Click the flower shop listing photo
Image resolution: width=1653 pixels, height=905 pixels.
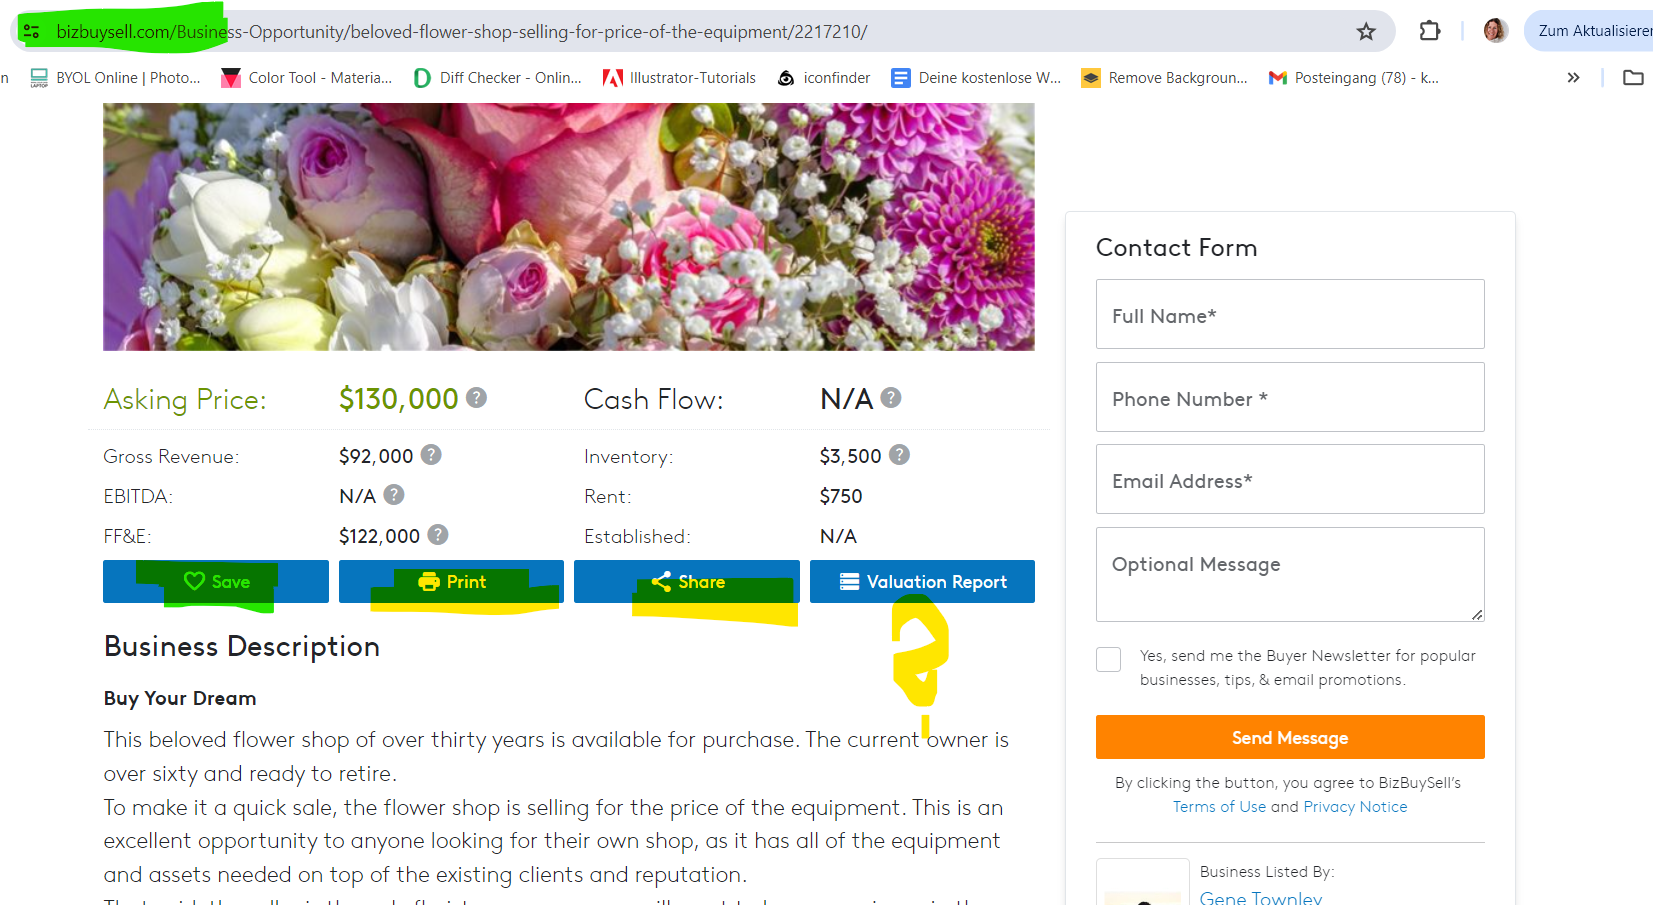click(569, 226)
